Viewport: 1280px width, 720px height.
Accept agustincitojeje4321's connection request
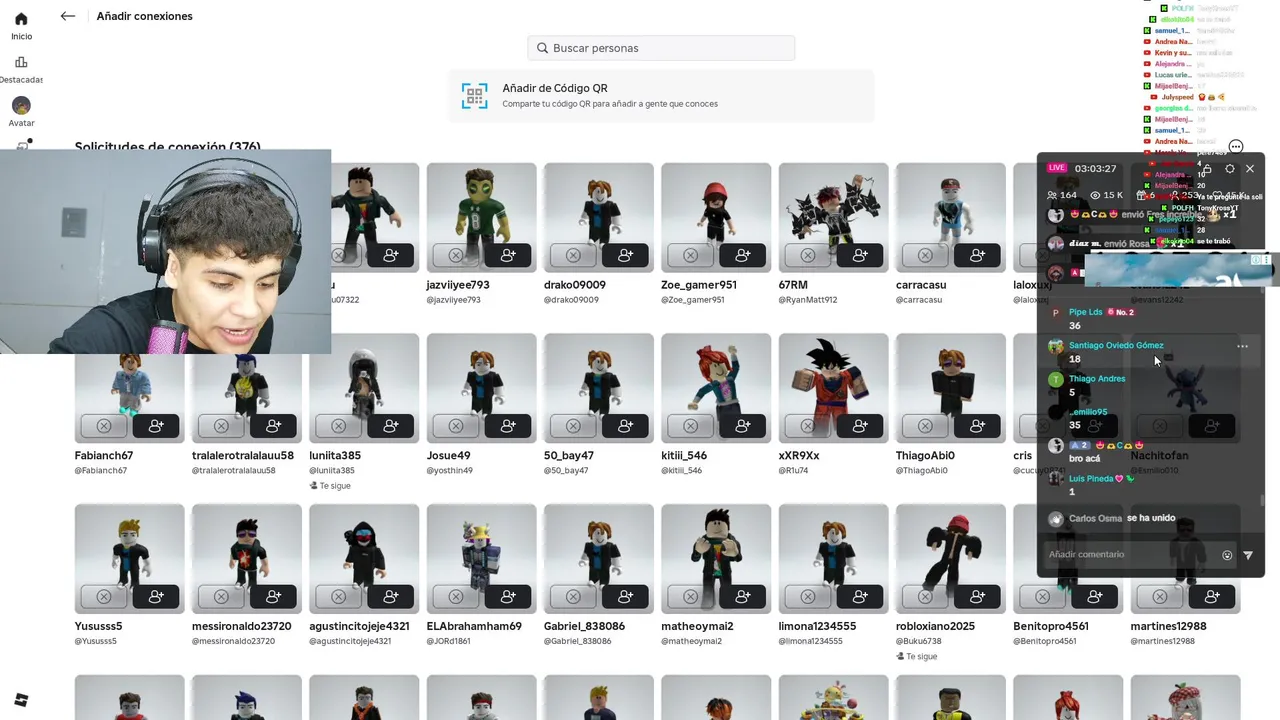(390, 597)
